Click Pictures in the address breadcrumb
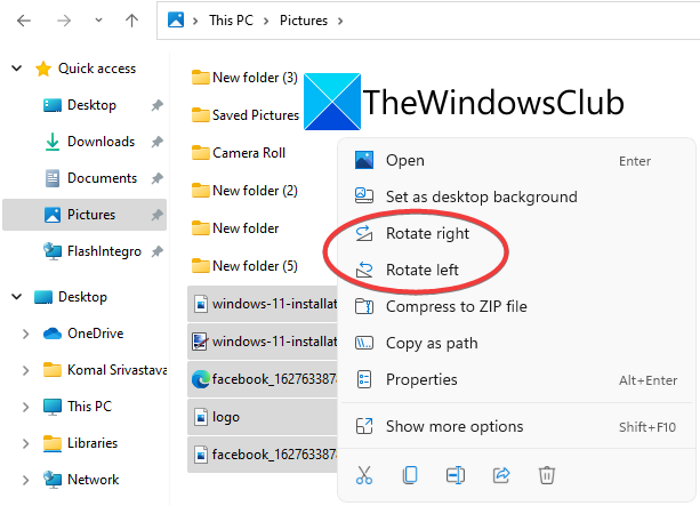 pyautogui.click(x=304, y=21)
